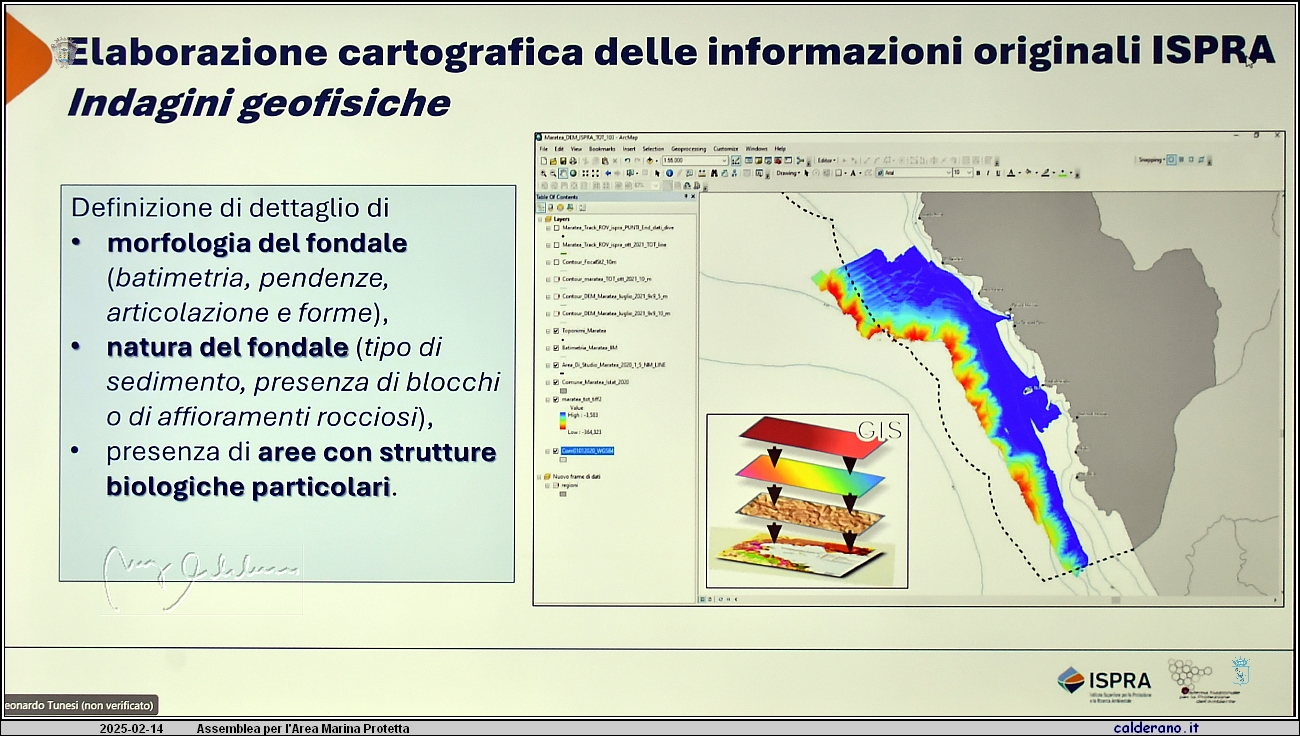Click the Snapping menu button
Screen dimensions: 1300x736
click(x=1150, y=160)
